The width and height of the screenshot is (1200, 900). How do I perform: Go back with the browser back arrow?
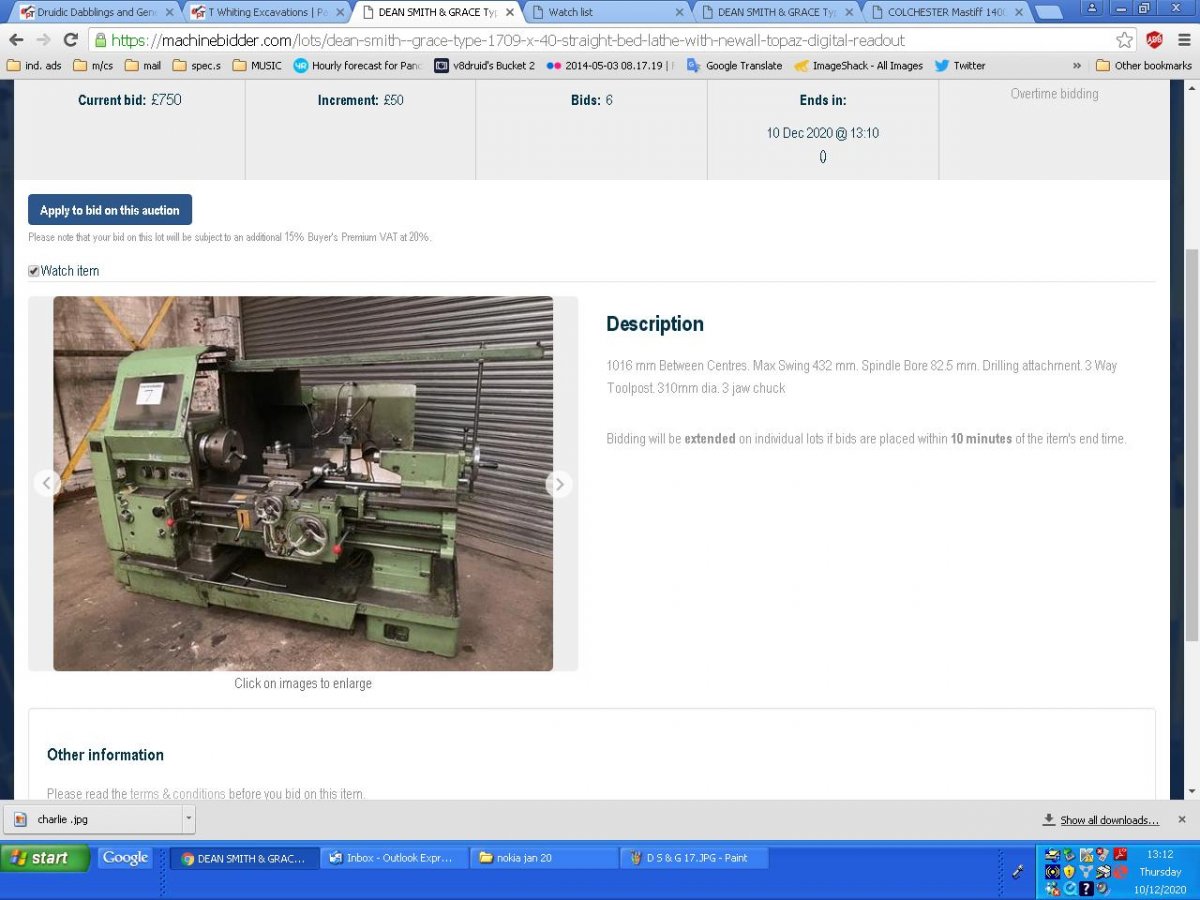pos(16,40)
